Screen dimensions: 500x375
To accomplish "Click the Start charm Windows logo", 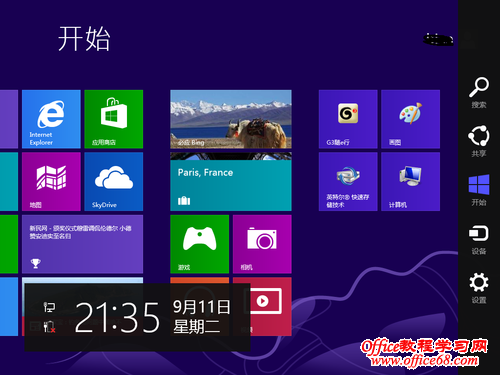I will 479,190.
